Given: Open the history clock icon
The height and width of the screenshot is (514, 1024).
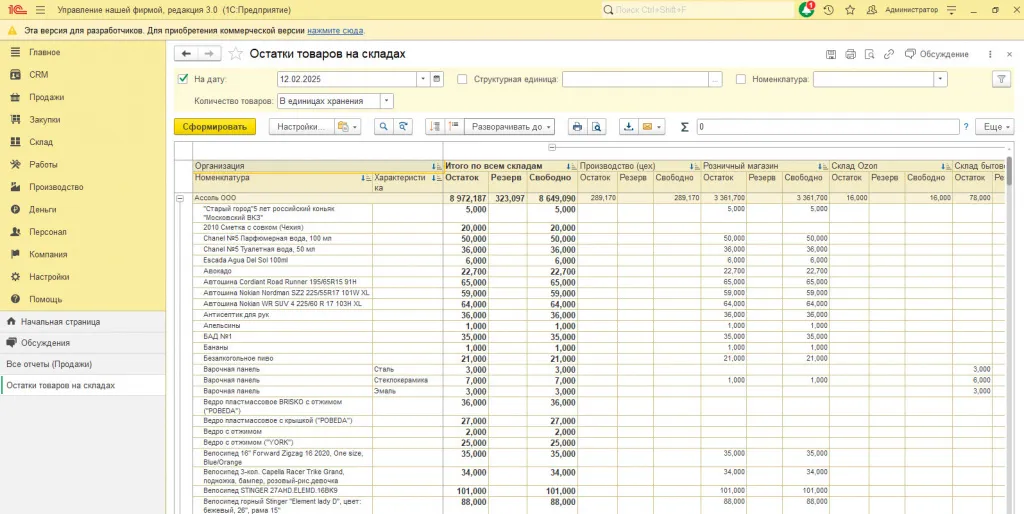Looking at the screenshot, I should 828,9.
